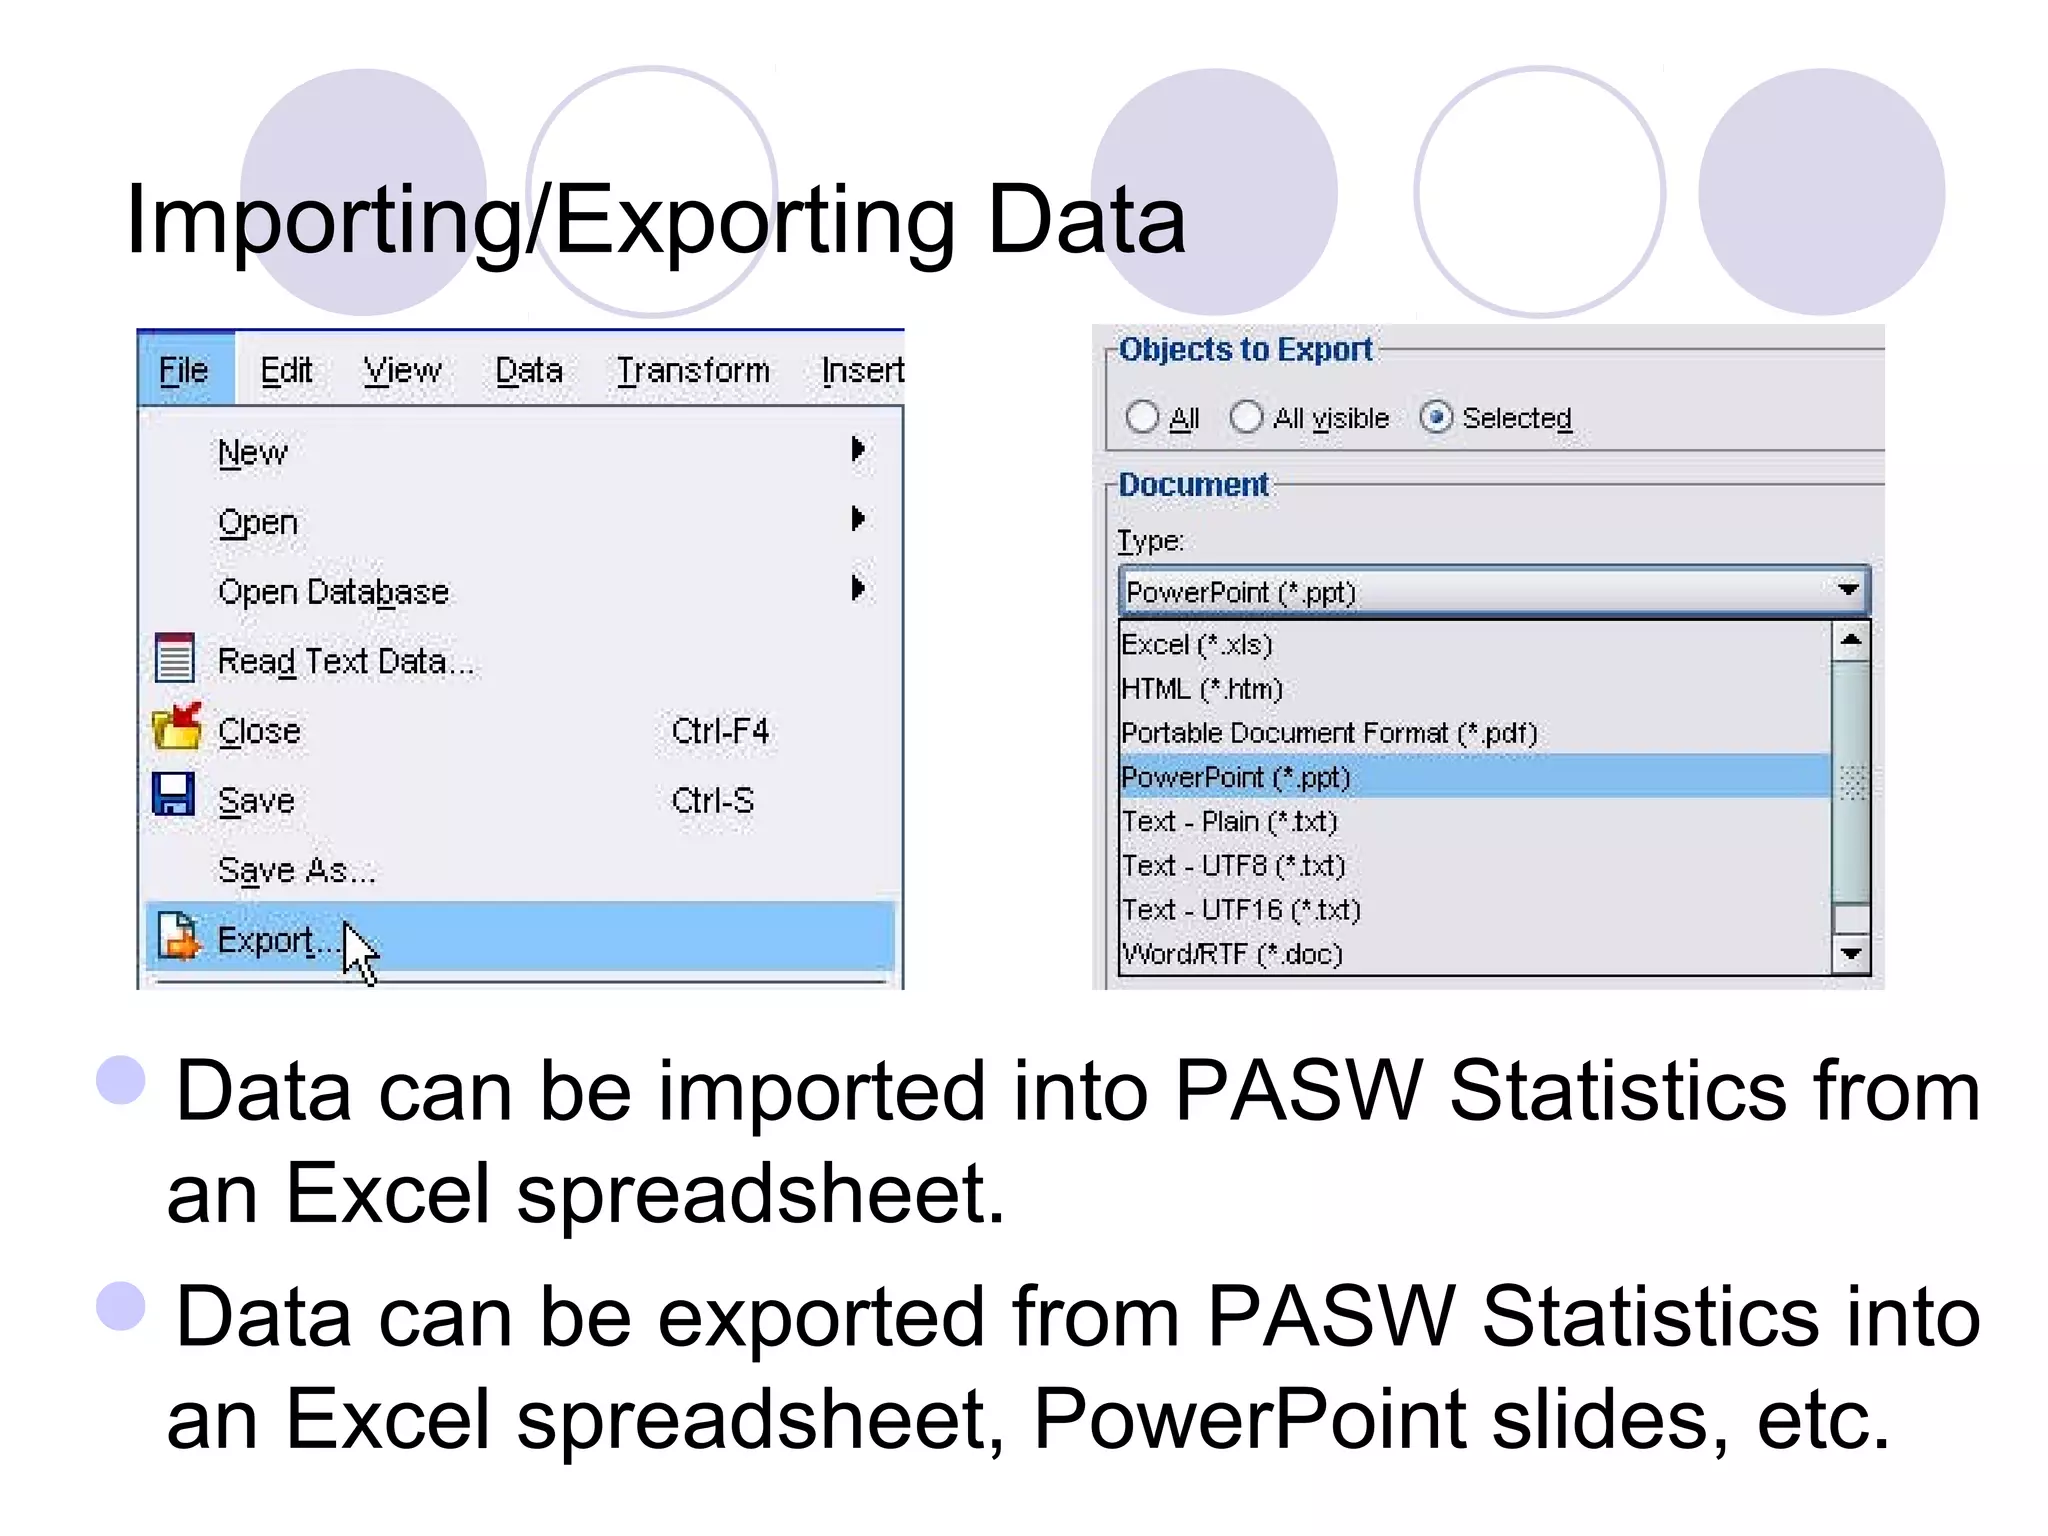Image resolution: width=2048 pixels, height=1536 pixels.
Task: Select Text - UTF16 (*.txt) option
Action: (1475, 908)
